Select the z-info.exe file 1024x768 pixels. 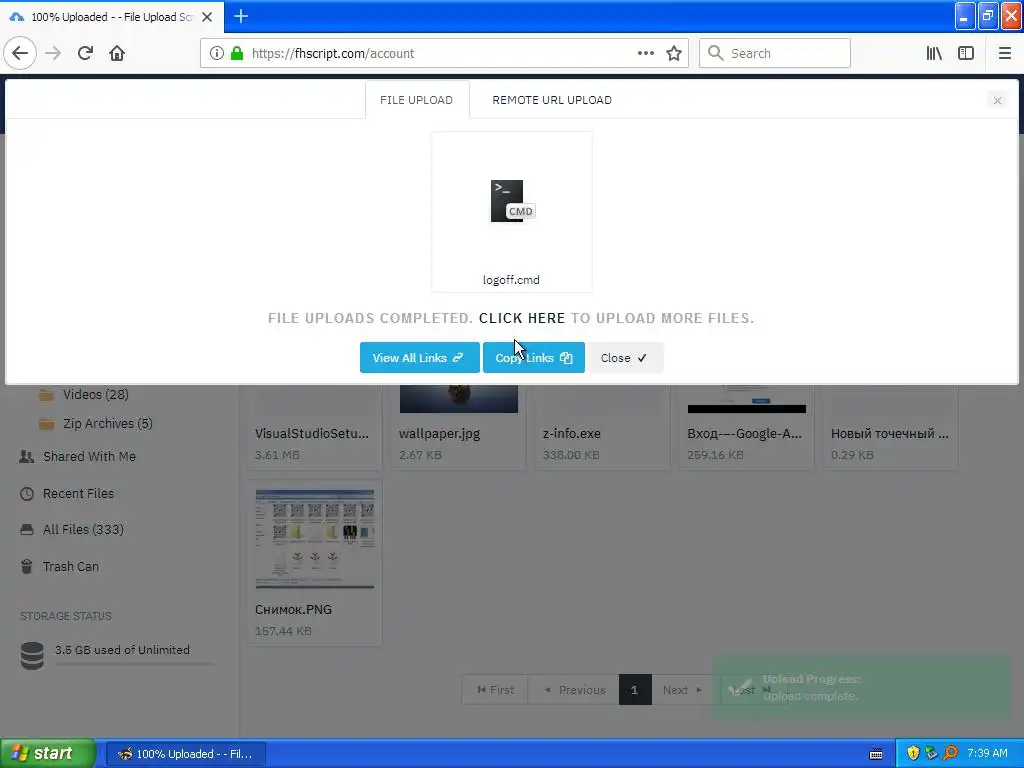click(x=602, y=427)
